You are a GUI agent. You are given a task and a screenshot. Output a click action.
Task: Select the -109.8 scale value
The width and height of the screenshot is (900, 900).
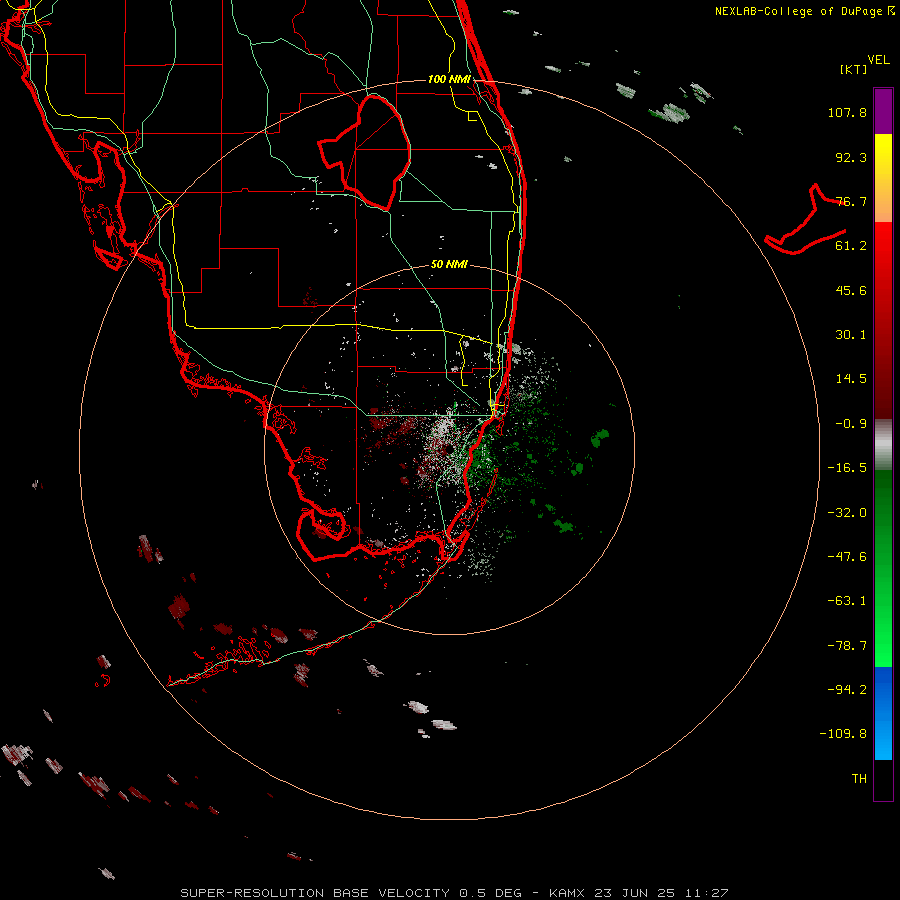[x=844, y=734]
